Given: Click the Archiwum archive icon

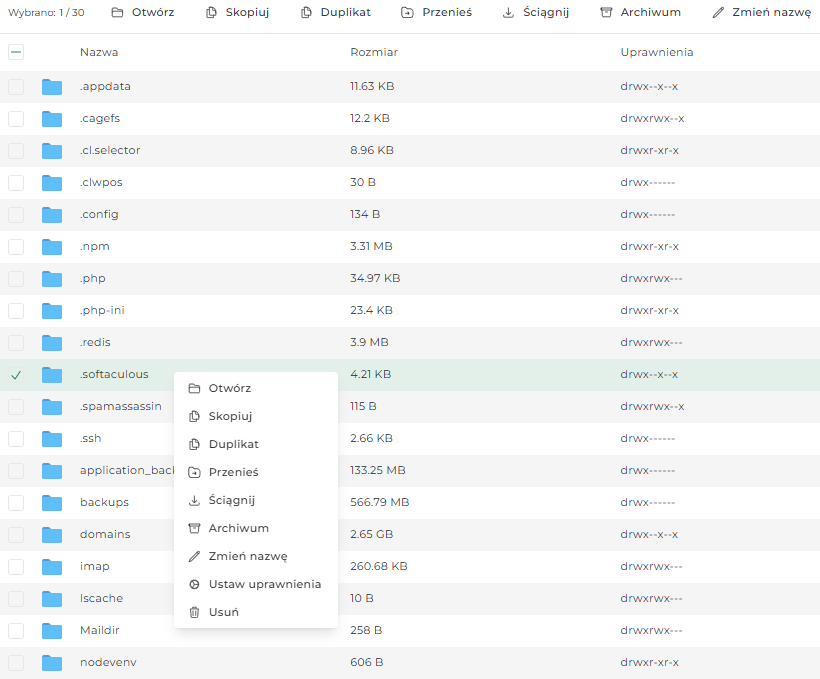Looking at the screenshot, I should click(x=604, y=12).
